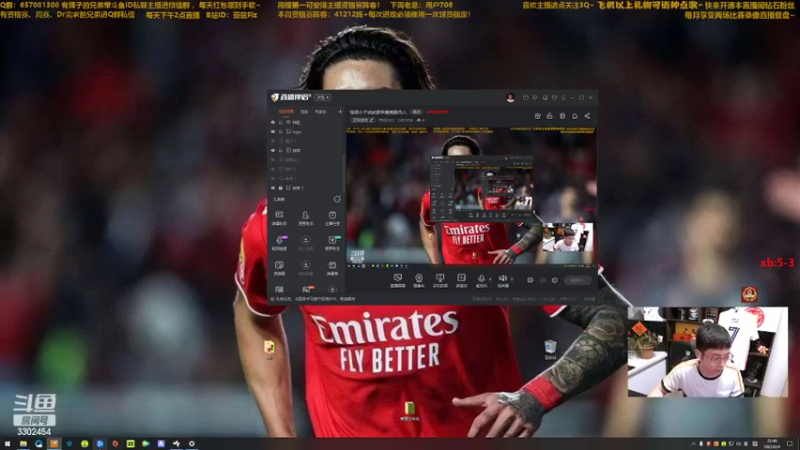The width and height of the screenshot is (800, 450).
Task: Show hidden system tray icons
Action: (693, 444)
